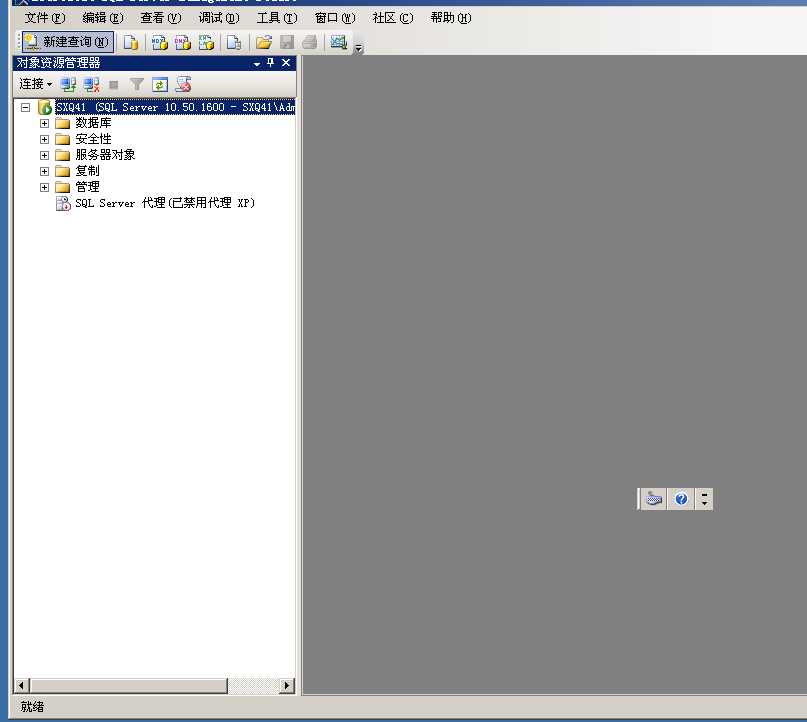Screen dimensions: 807x722
Task: Expand the 安全性 folder
Action: tap(44, 139)
